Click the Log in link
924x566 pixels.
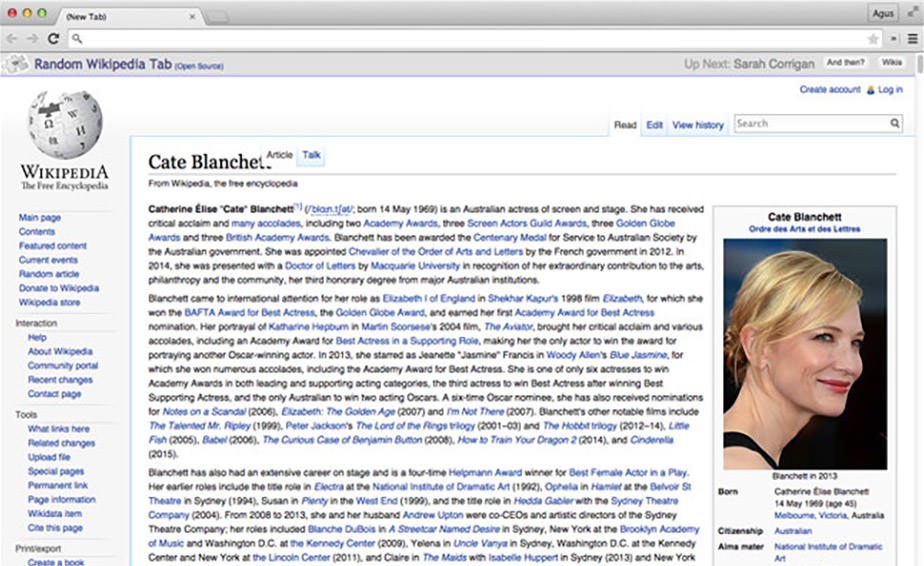pos(890,90)
